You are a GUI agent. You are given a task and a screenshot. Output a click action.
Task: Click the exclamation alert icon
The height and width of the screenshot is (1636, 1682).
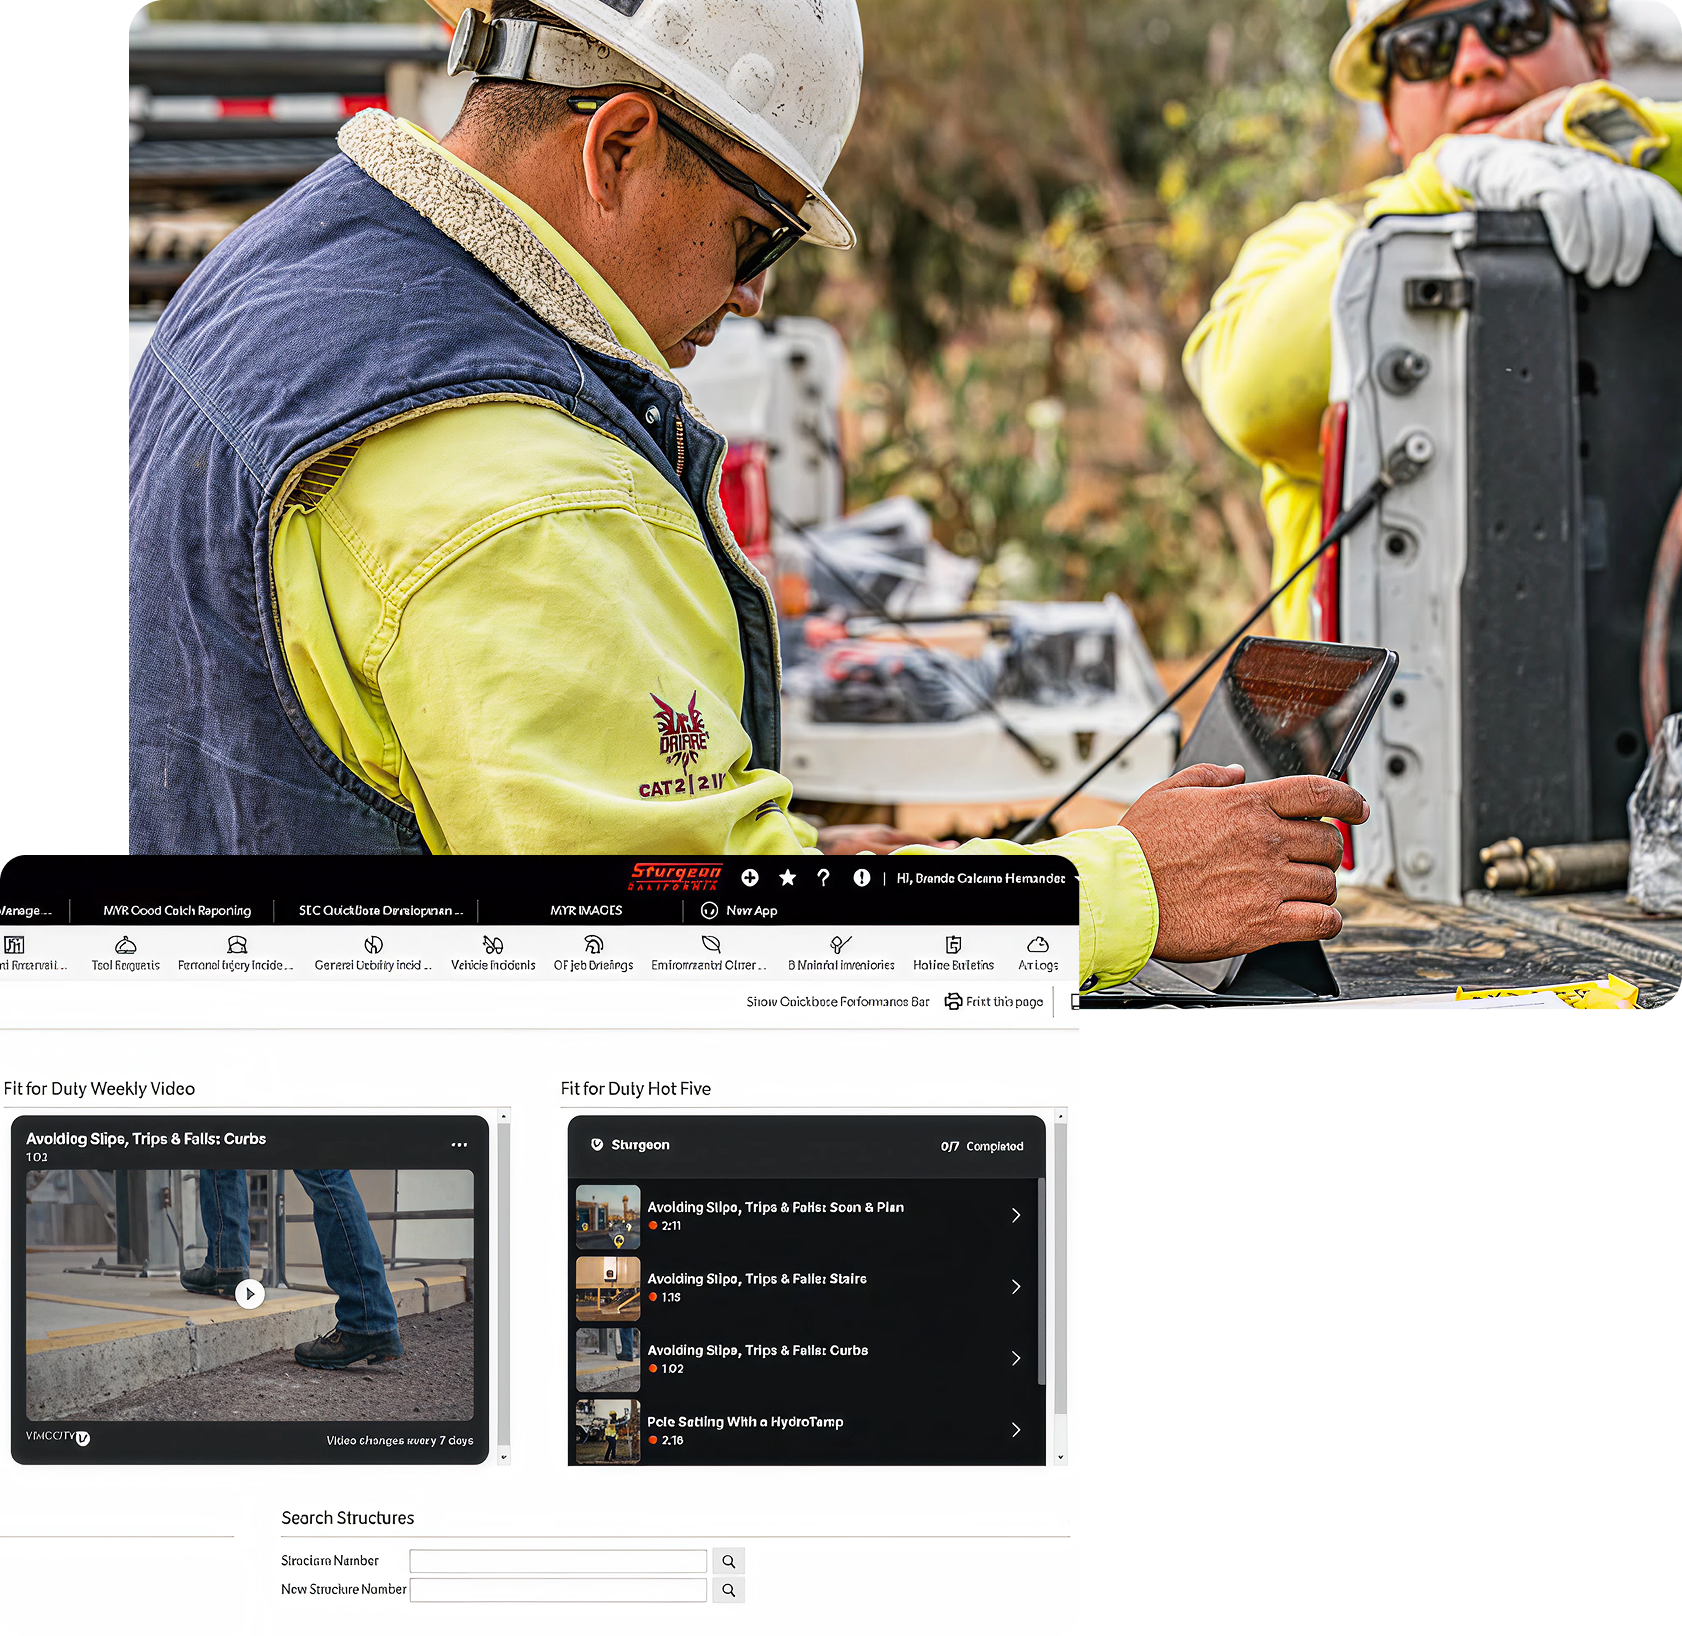[x=861, y=878]
